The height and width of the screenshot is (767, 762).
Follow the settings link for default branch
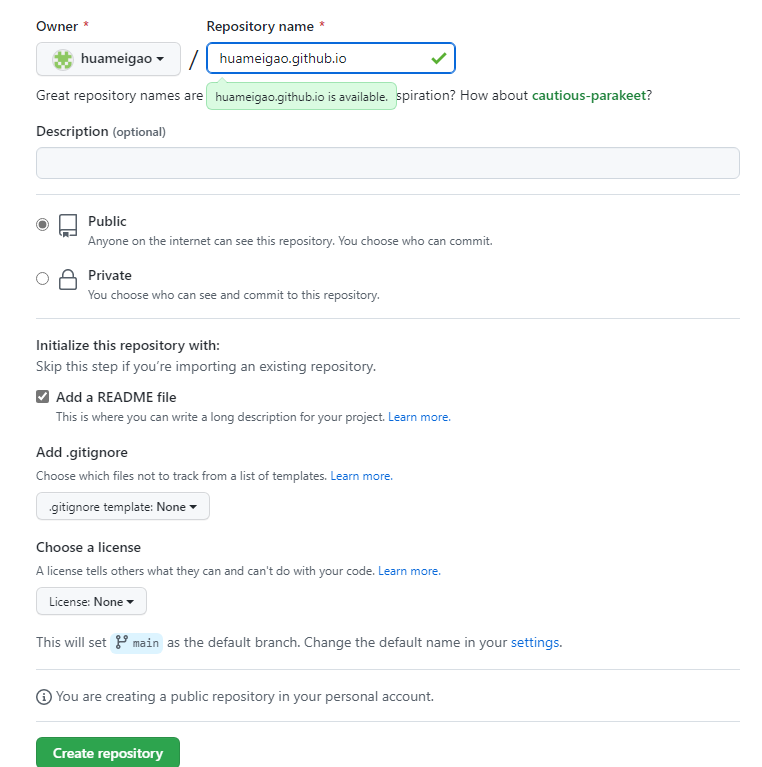[x=535, y=642]
